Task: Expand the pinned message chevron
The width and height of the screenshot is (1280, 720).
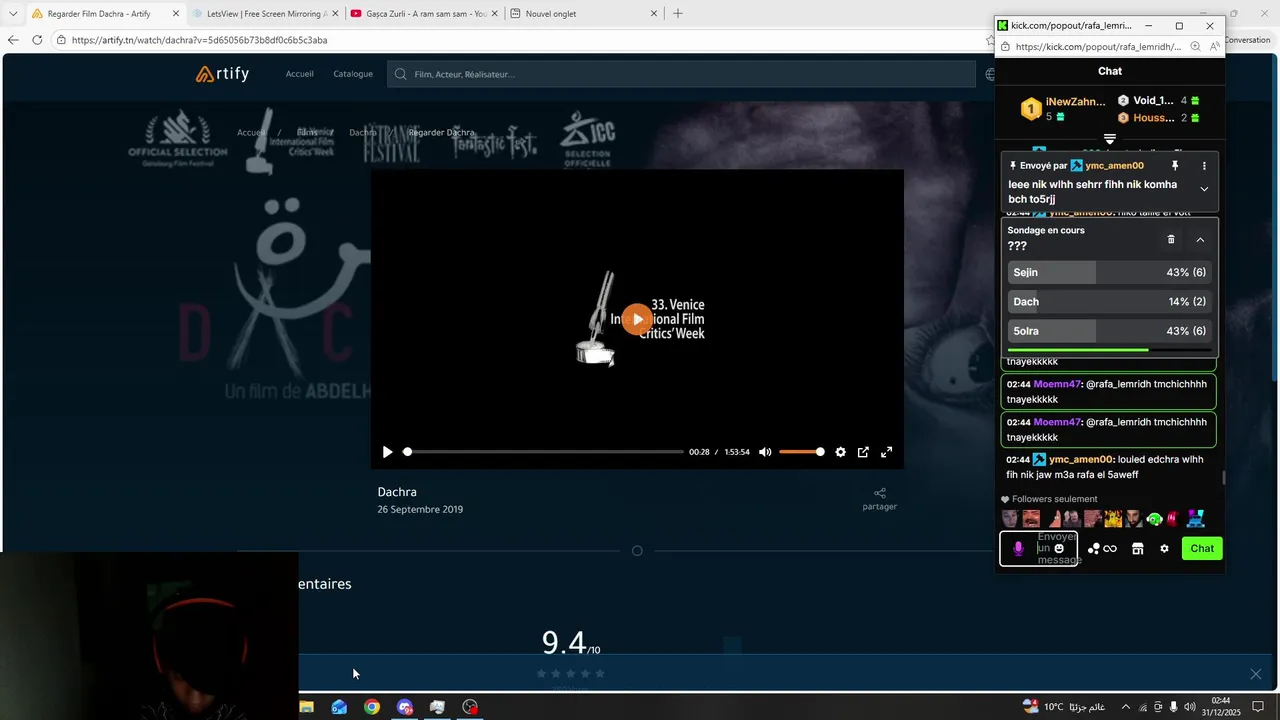Action: [x=1204, y=189]
